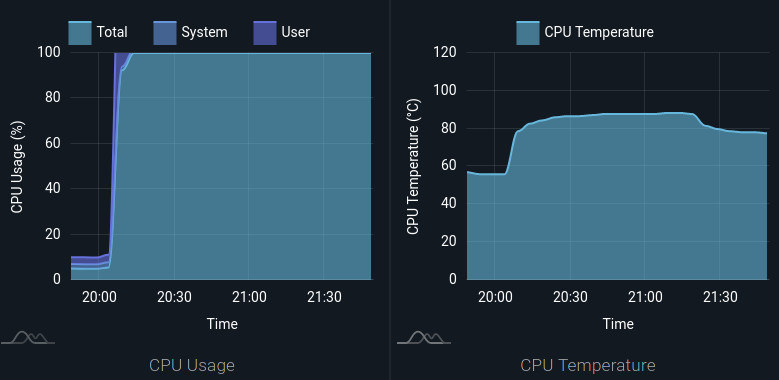
Task: Hide the CPU Temperature series via legend
Action: click(x=599, y=32)
